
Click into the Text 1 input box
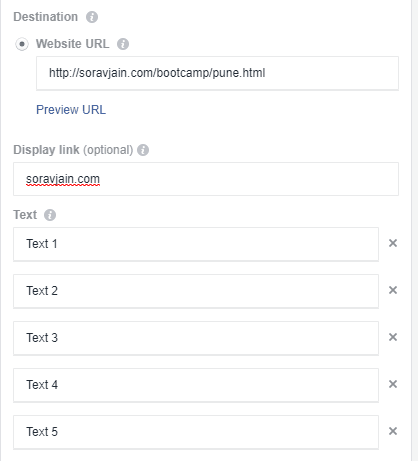(x=196, y=244)
